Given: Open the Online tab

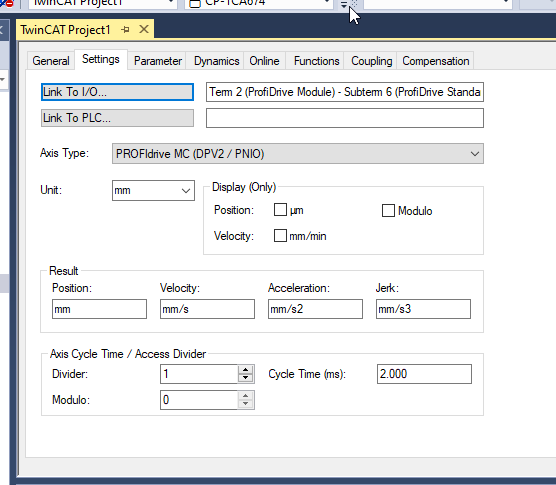Looking at the screenshot, I should [x=264, y=61].
